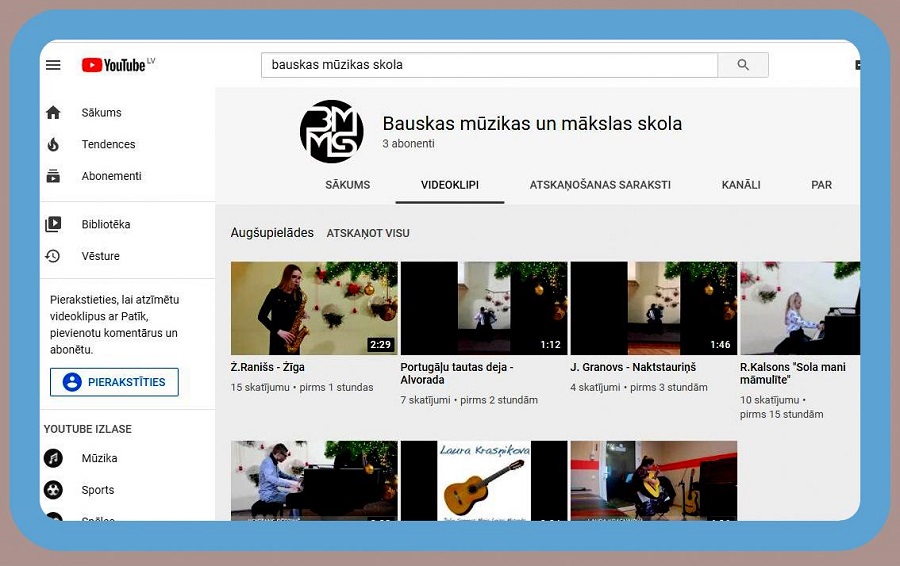This screenshot has width=900, height=566.
Task: Click the search magnifier button
Action: (743, 65)
